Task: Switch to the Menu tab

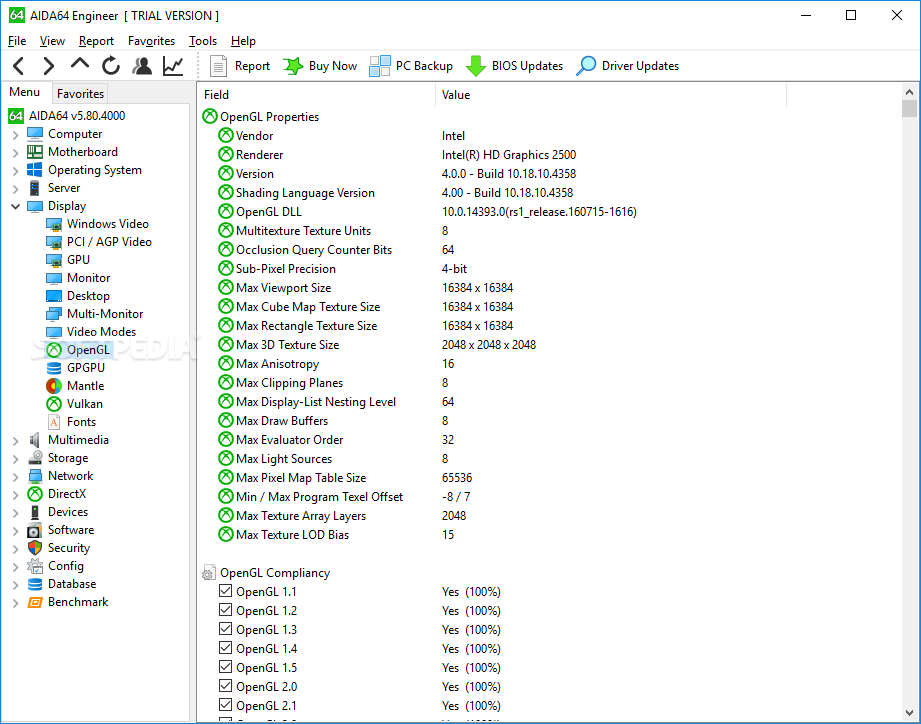Action: [25, 92]
